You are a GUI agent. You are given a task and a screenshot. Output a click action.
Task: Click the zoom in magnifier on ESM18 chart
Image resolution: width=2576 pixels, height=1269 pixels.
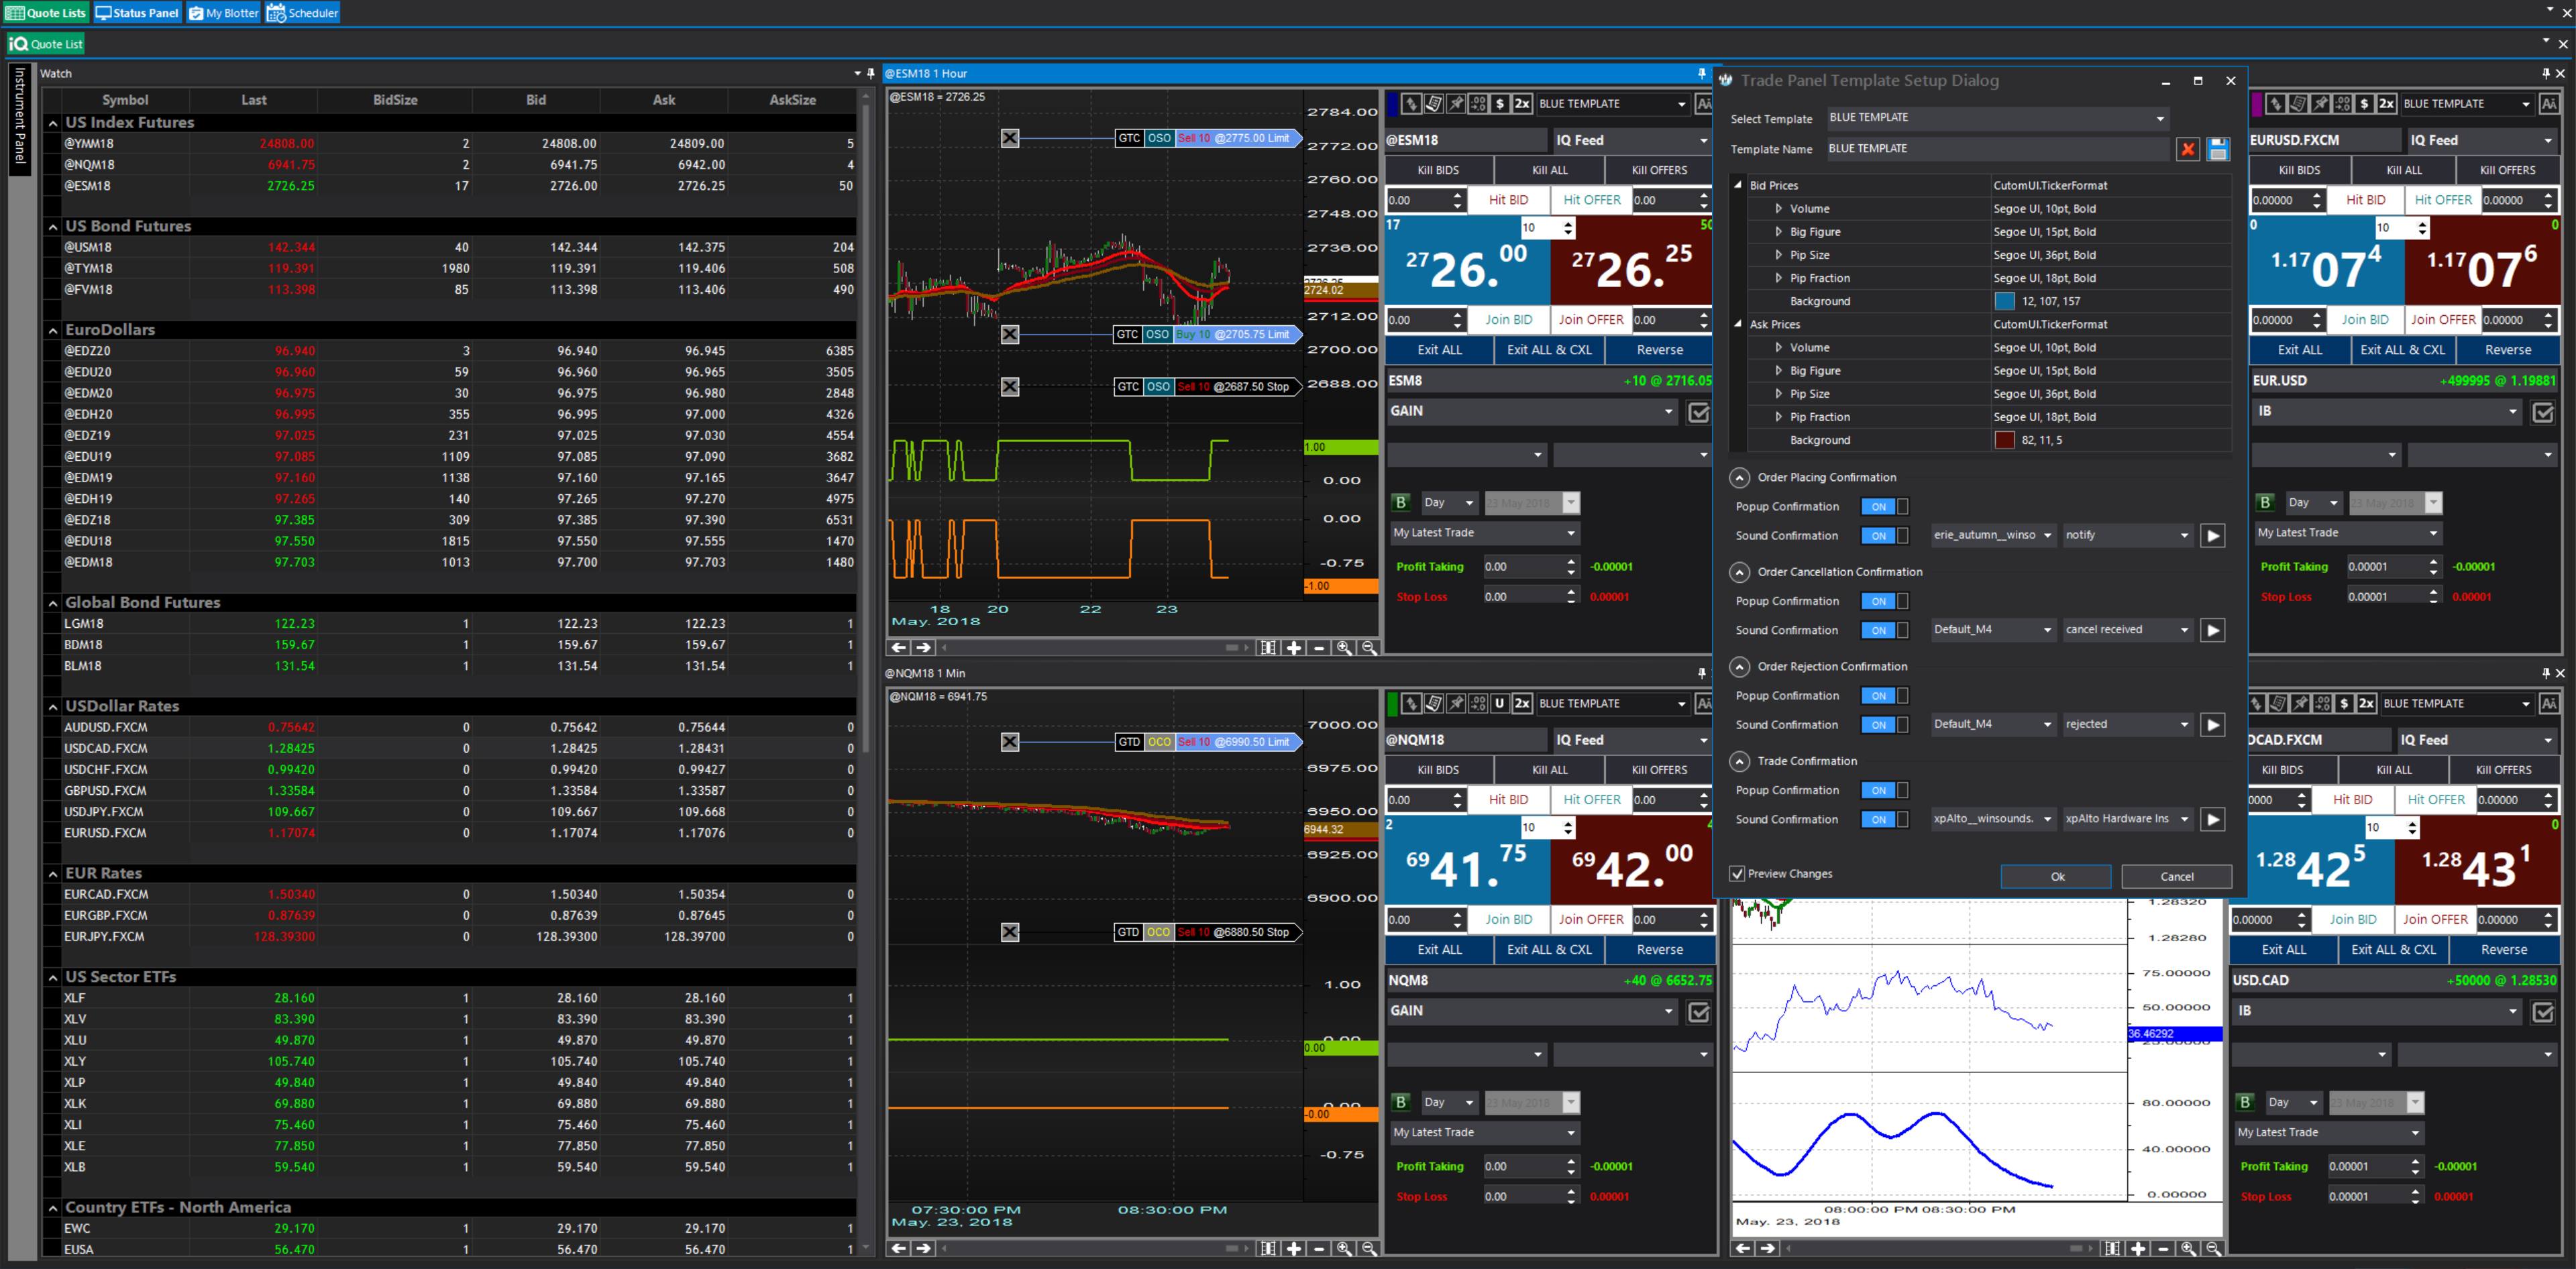point(1344,648)
